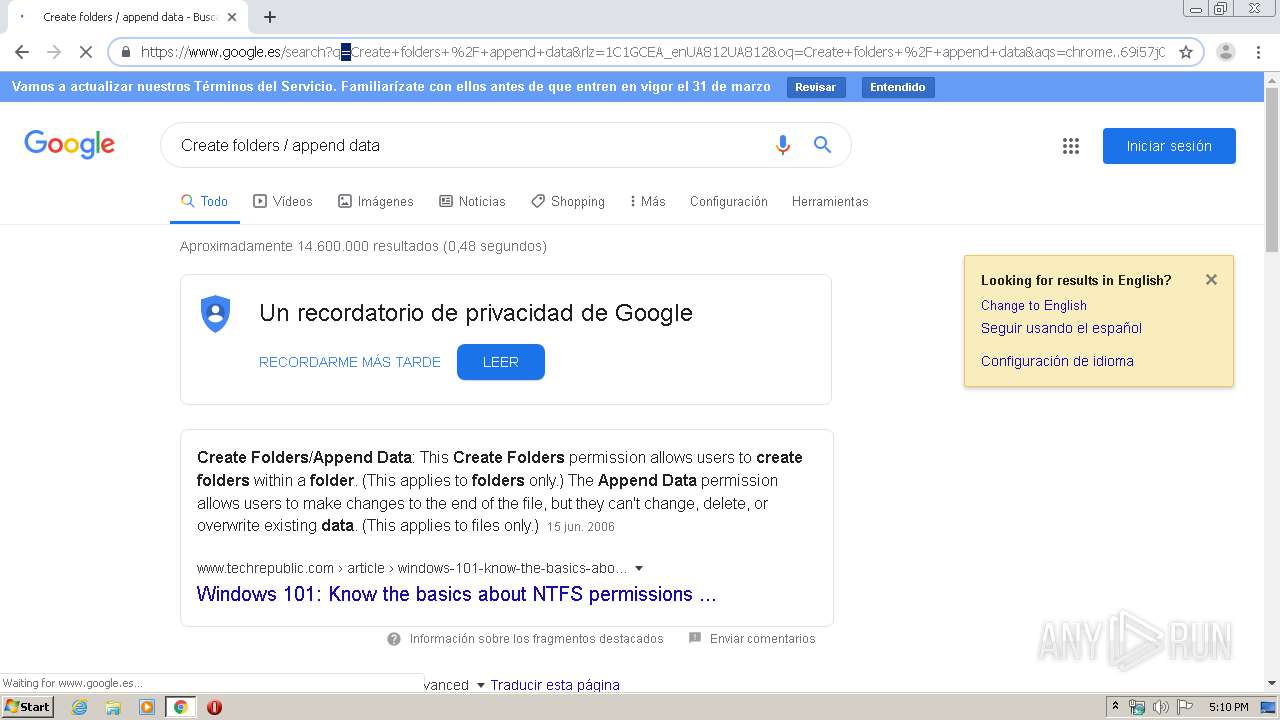Click the magnifier search button
The image size is (1280, 720).
(822, 145)
